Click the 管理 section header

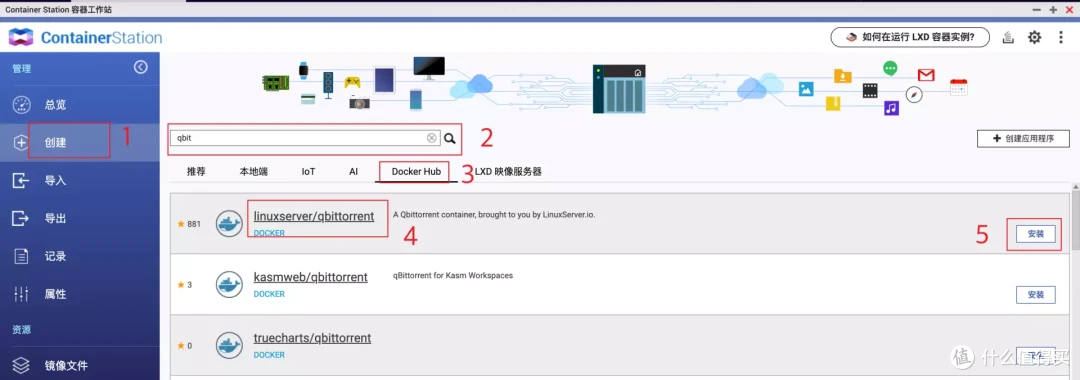click(21, 69)
